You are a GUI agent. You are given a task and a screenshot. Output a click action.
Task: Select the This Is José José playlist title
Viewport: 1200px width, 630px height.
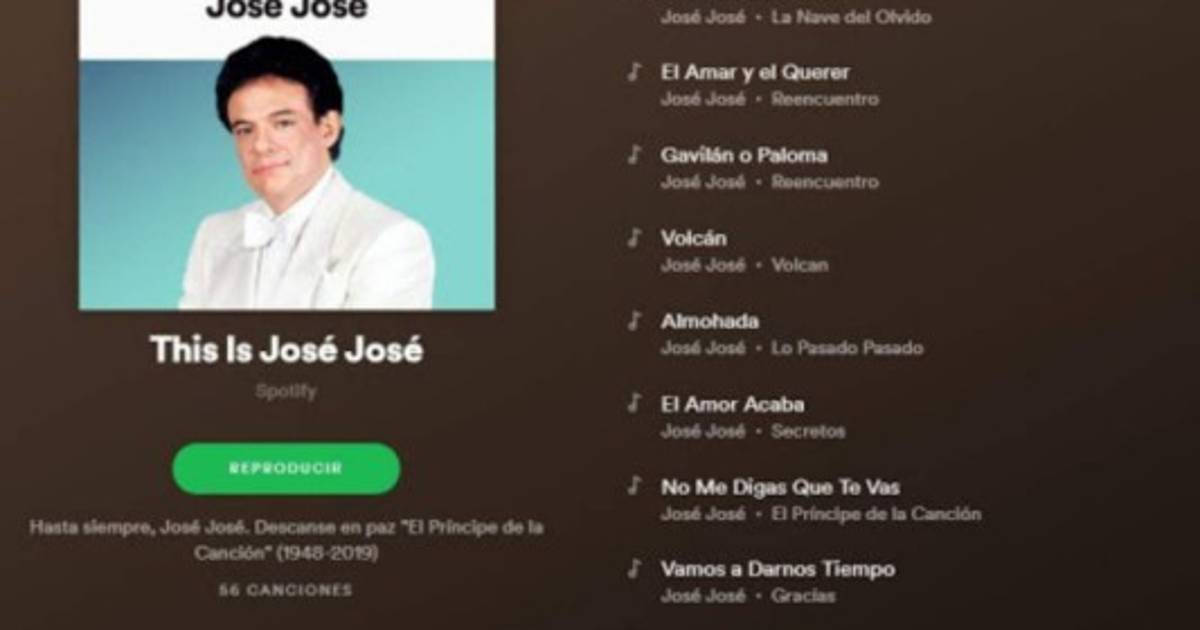[x=286, y=350]
